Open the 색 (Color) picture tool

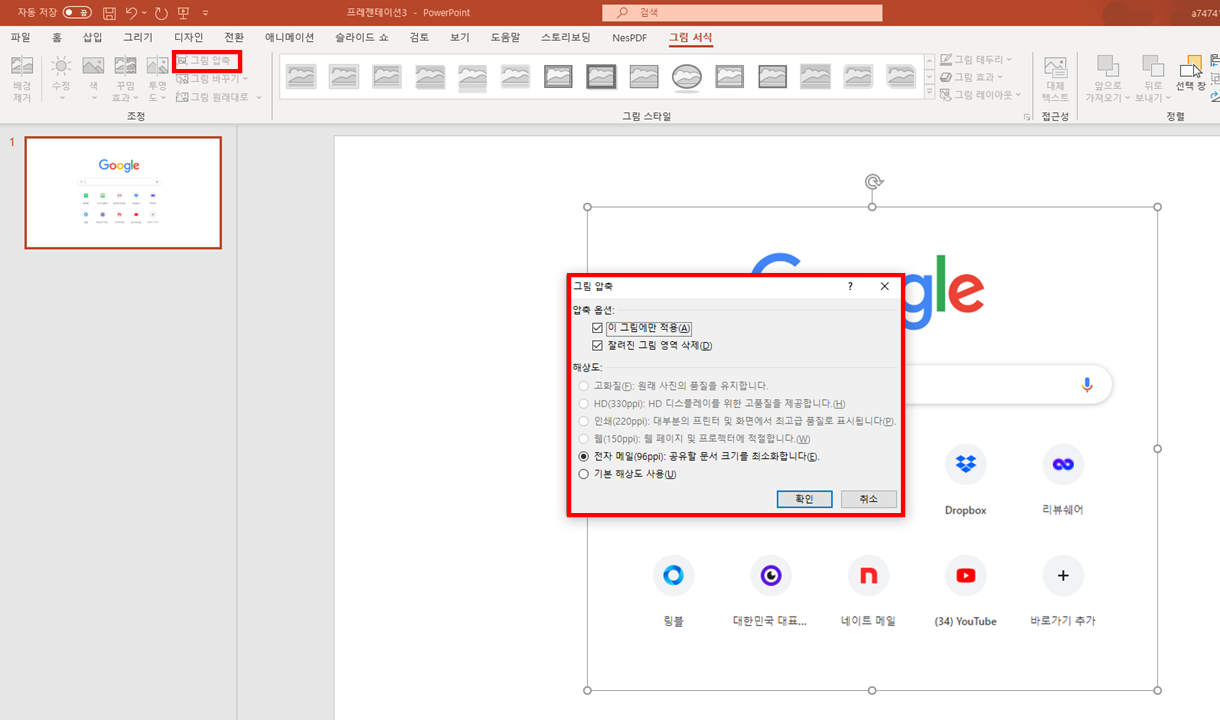pyautogui.click(x=93, y=79)
